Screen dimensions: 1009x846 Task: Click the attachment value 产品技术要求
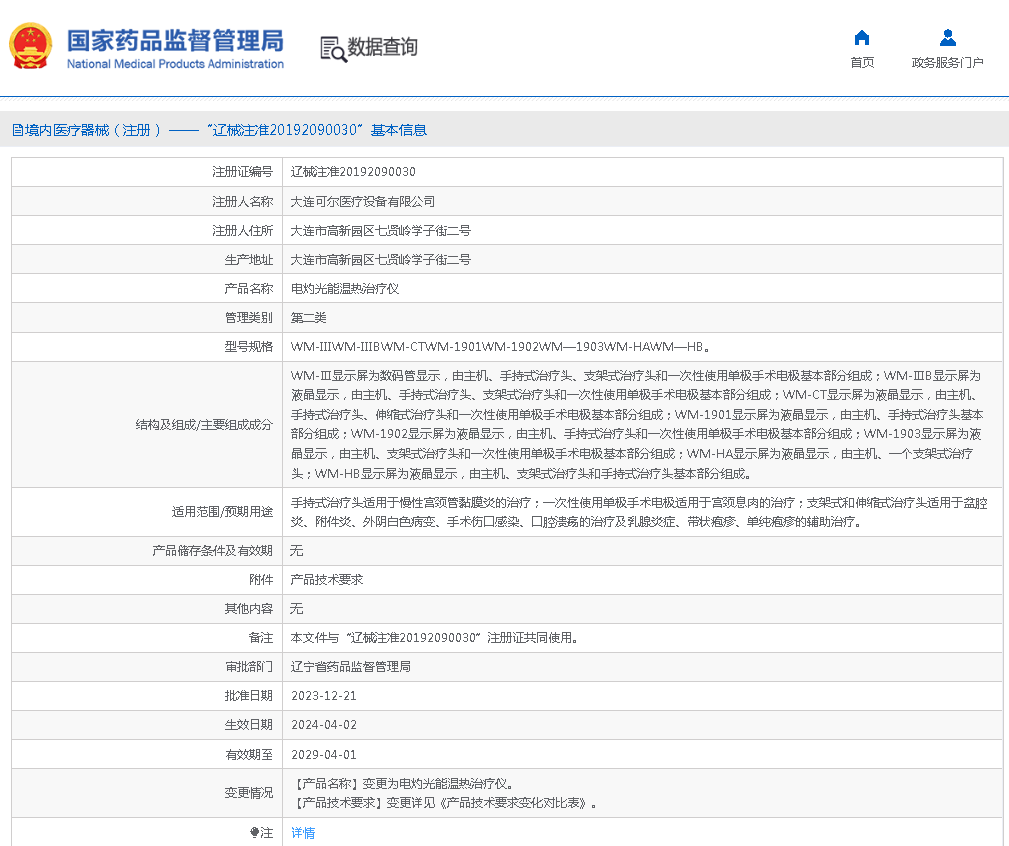point(326,580)
